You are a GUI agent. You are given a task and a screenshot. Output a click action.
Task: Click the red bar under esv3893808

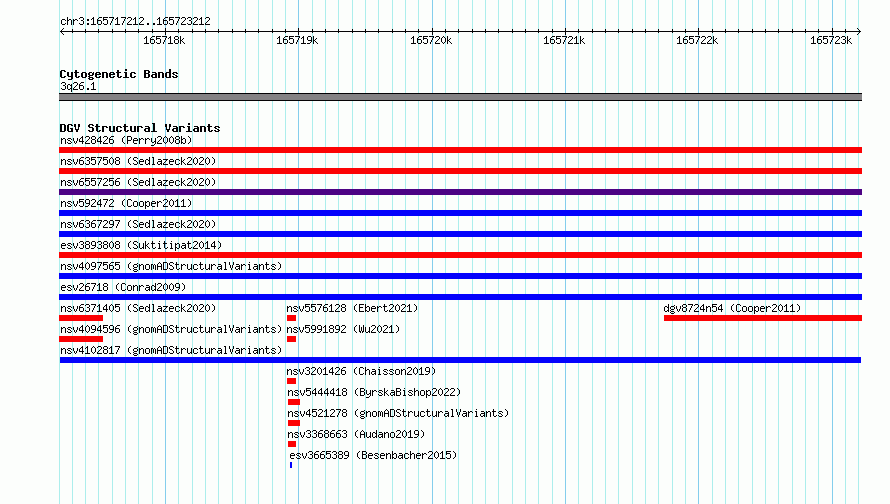click(x=460, y=255)
